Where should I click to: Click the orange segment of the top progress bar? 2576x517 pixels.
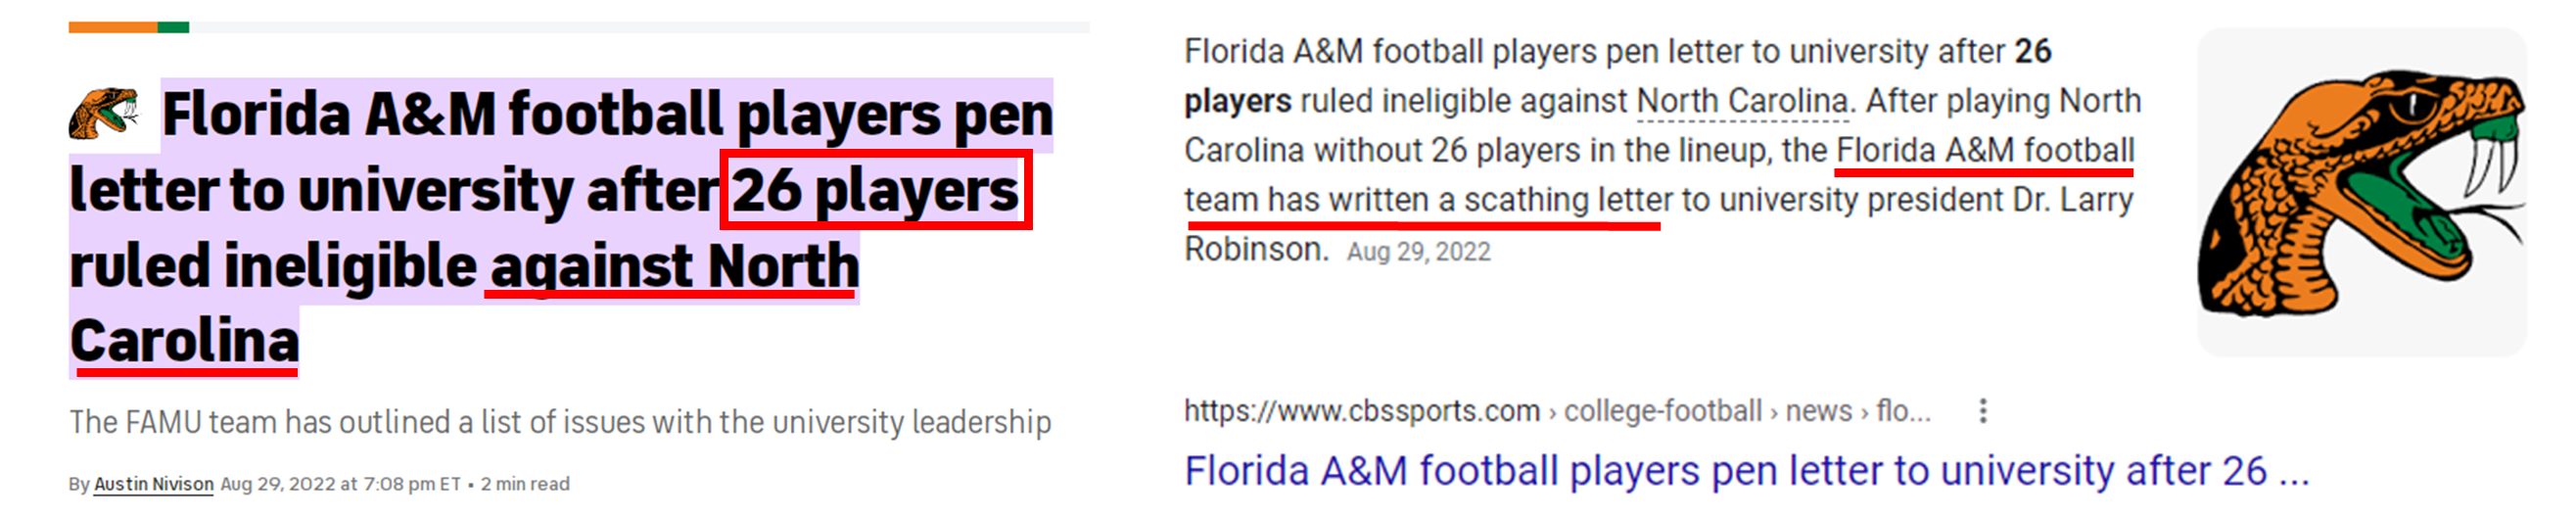tap(112, 27)
